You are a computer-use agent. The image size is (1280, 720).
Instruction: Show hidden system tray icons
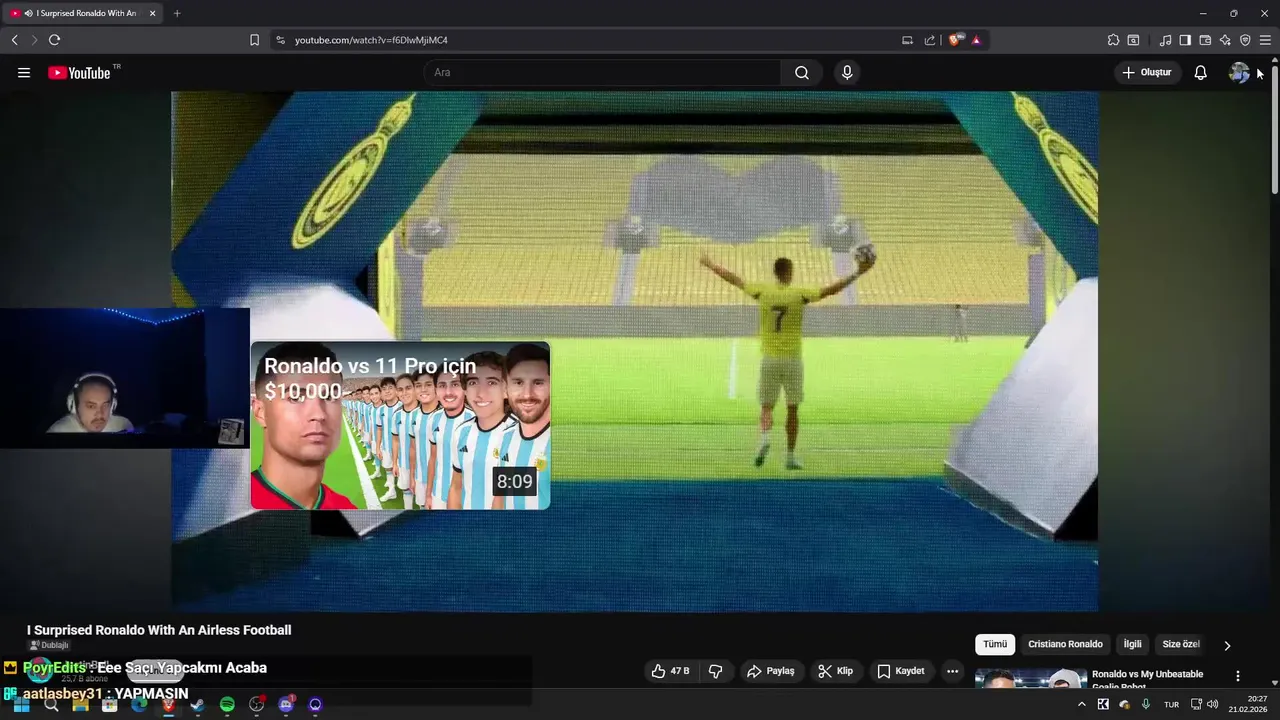1081,704
